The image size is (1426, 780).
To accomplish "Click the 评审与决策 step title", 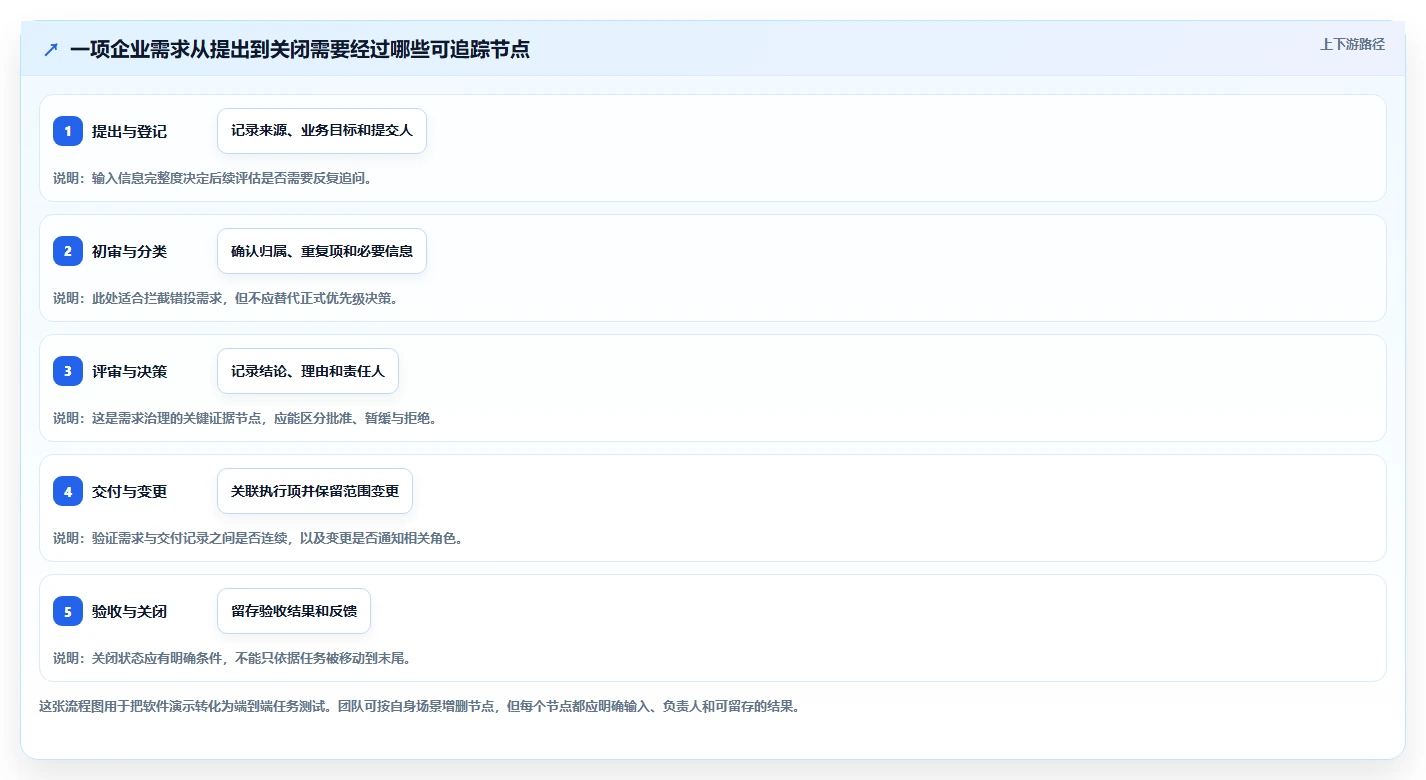I will [129, 371].
